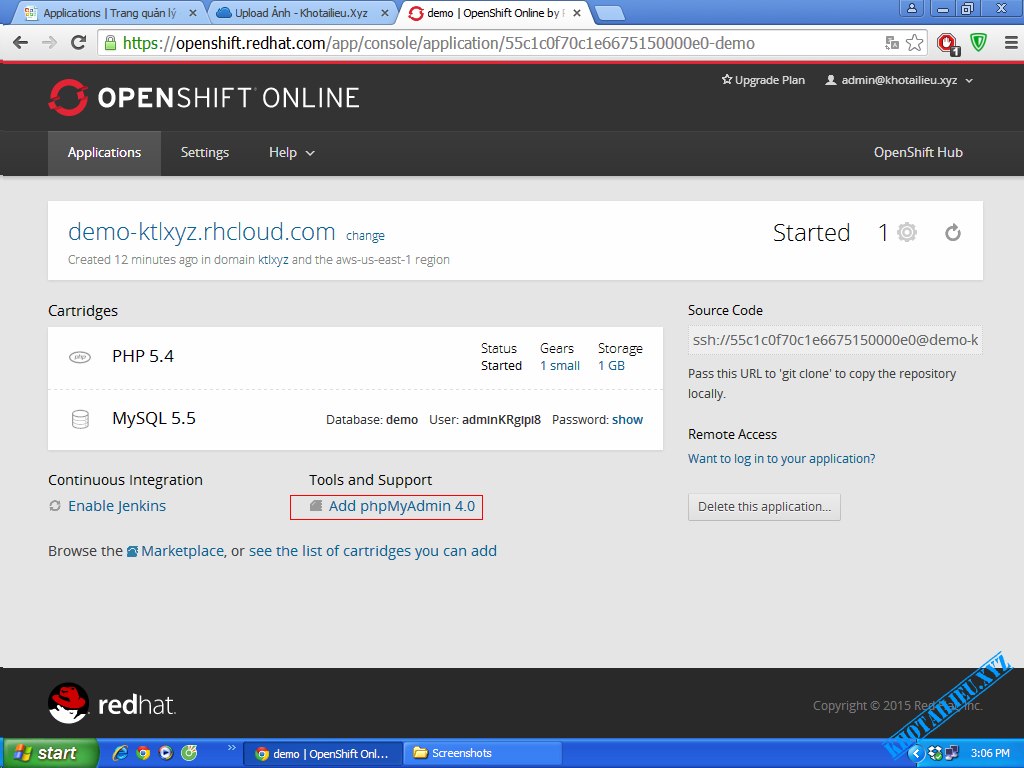Click Add phpMyAdmin 4.0 link

coord(401,506)
